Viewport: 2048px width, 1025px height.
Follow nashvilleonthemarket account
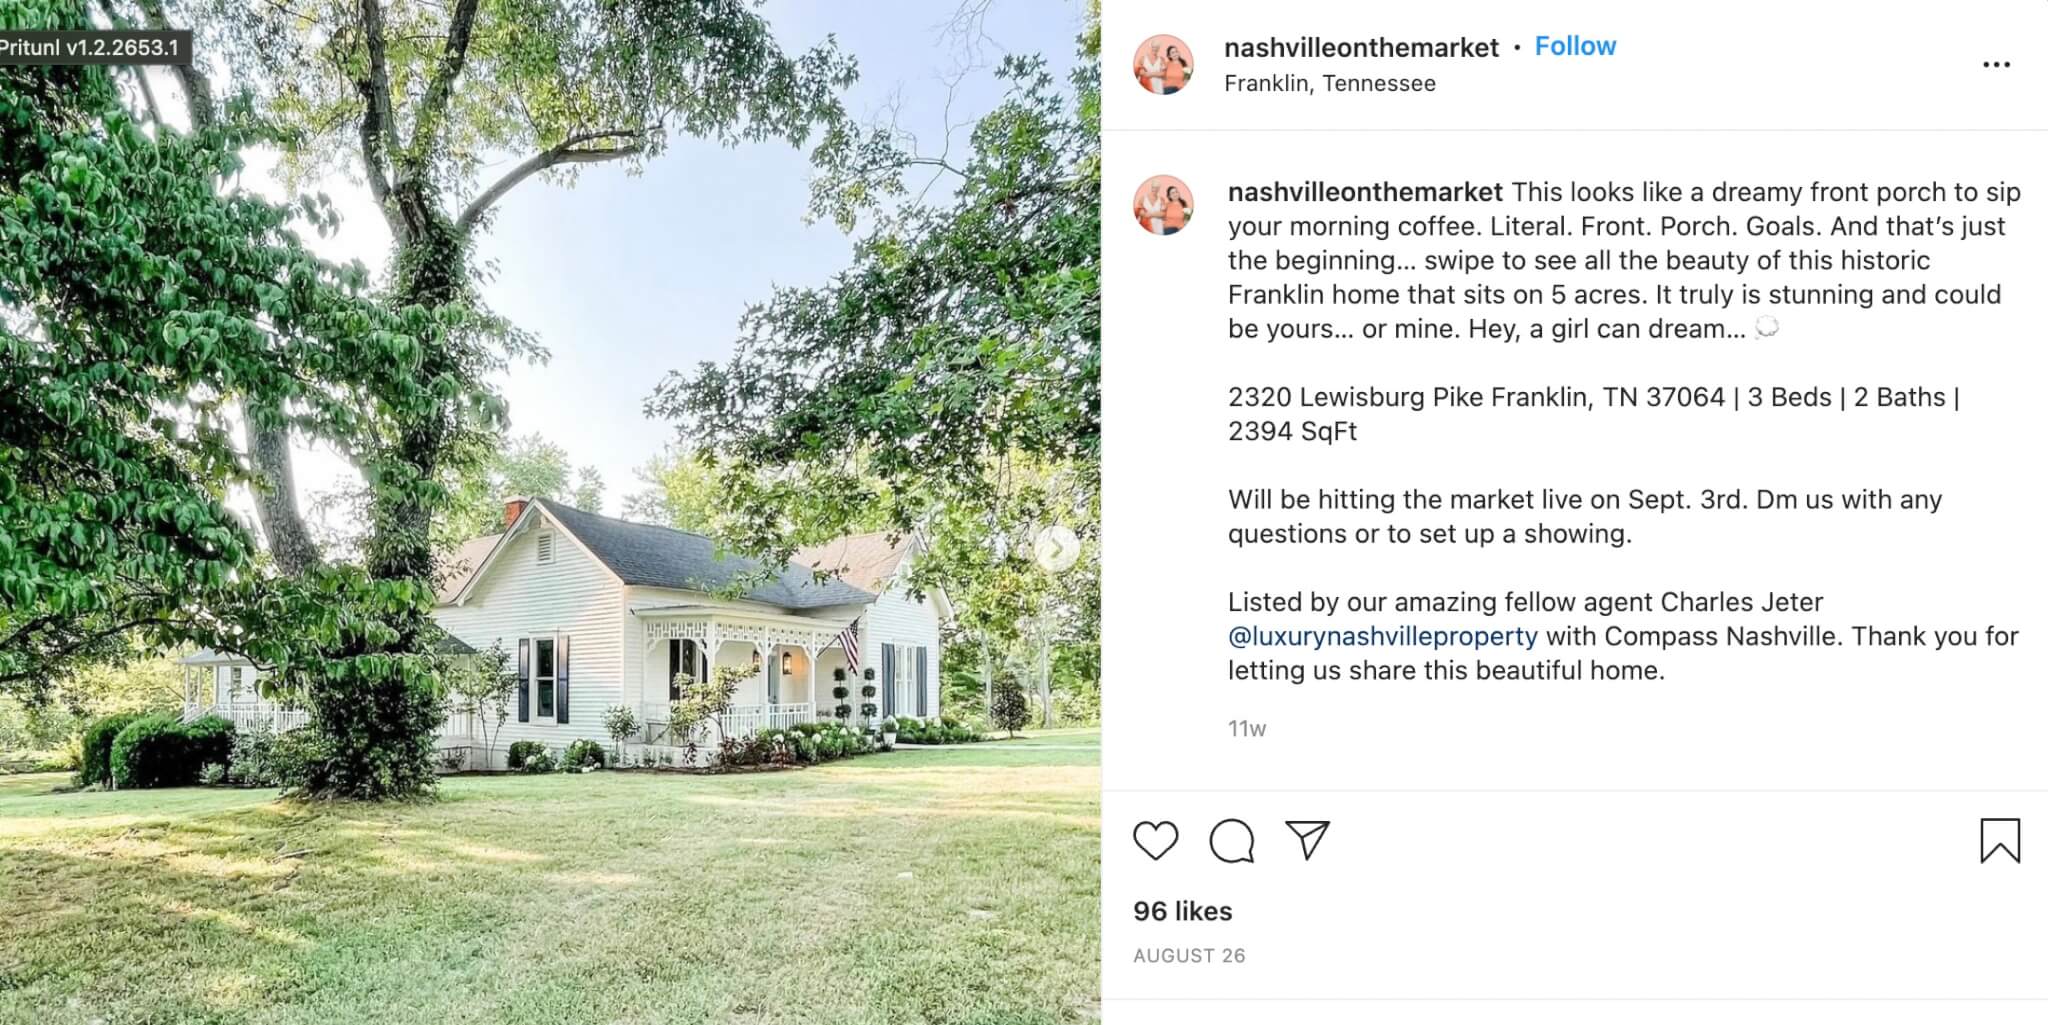(x=1575, y=46)
